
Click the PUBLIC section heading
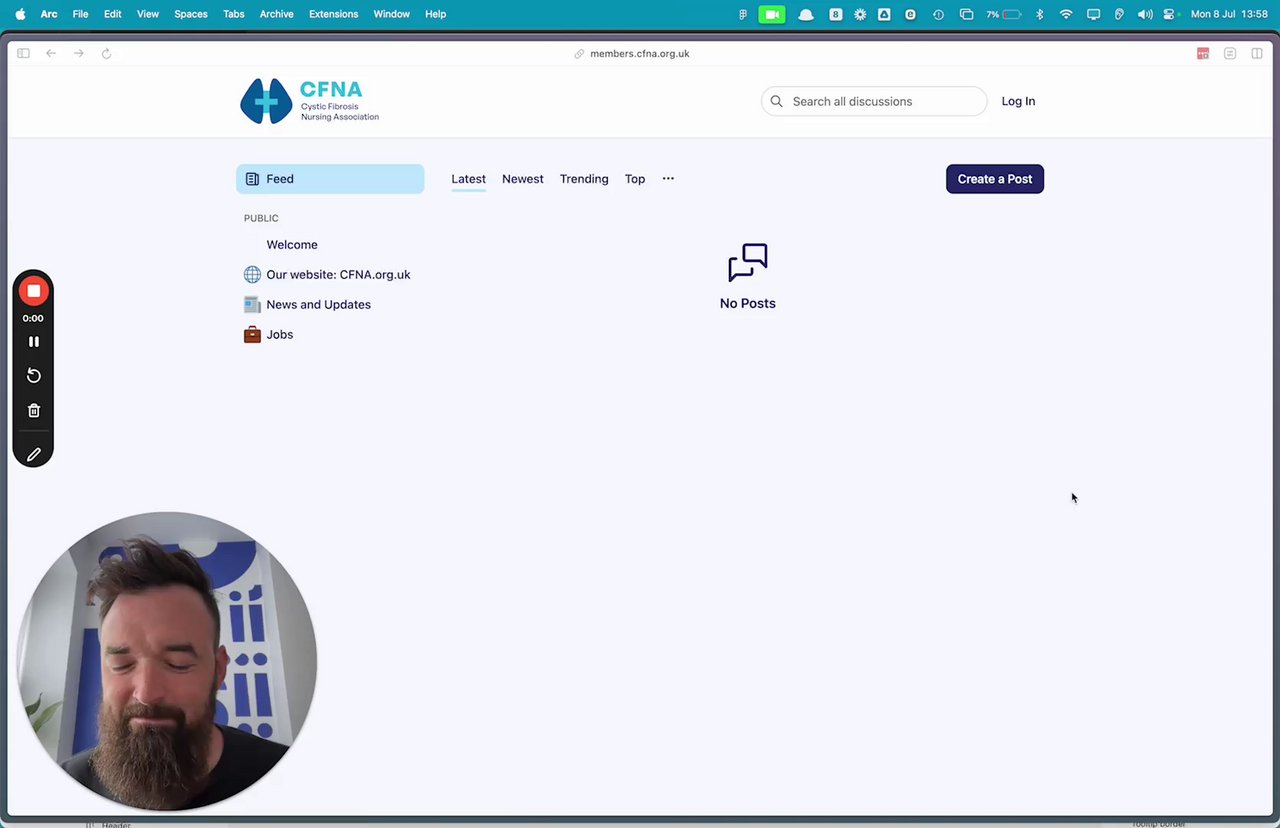tap(261, 218)
